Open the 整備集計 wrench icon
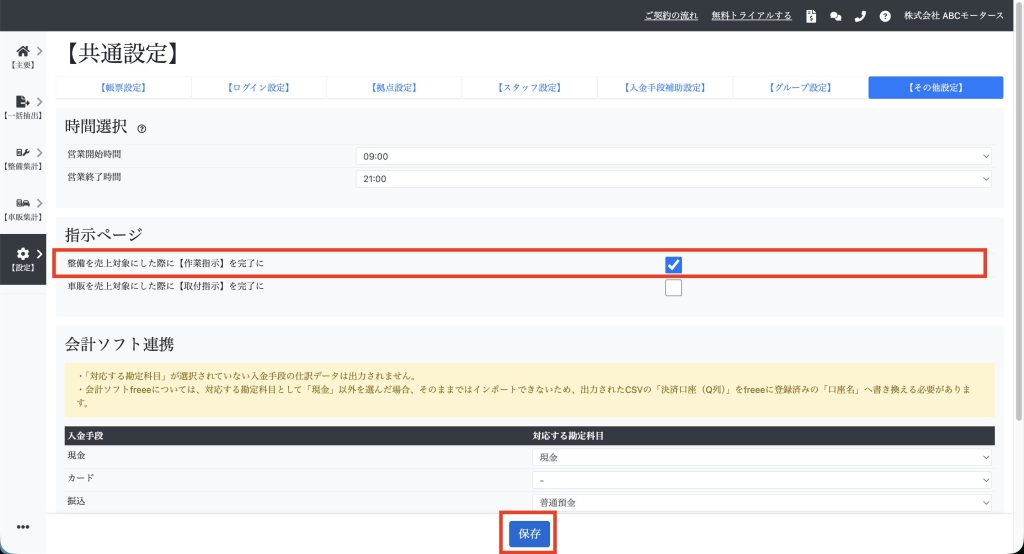Viewport: 1024px width, 554px height. (23, 154)
